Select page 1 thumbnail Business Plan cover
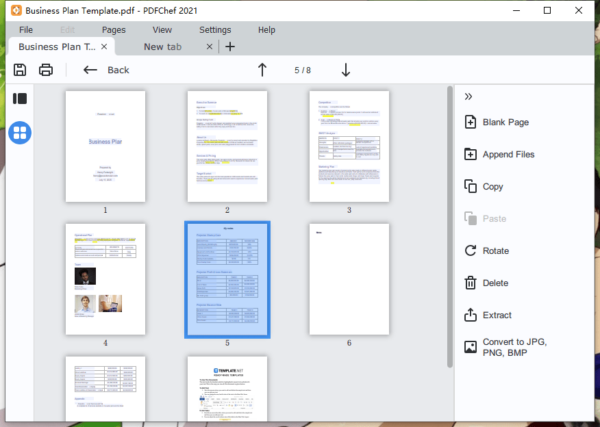This screenshot has height=427, width=600. pyautogui.click(x=105, y=147)
